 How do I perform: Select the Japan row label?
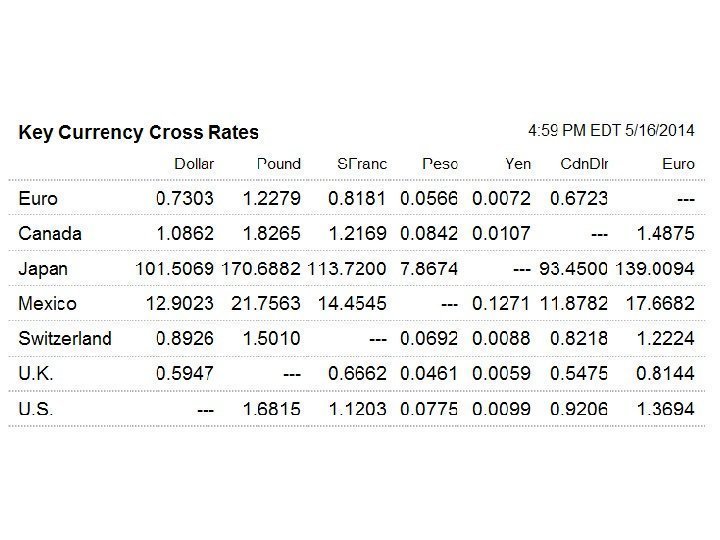(x=44, y=269)
